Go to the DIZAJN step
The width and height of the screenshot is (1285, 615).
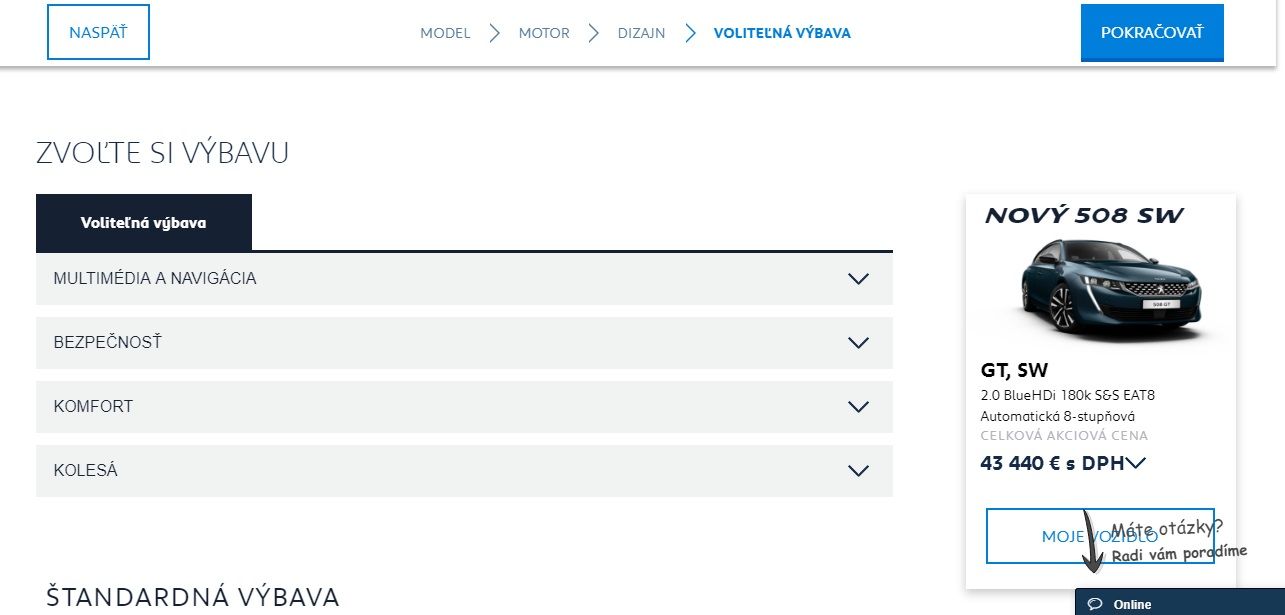coord(642,33)
